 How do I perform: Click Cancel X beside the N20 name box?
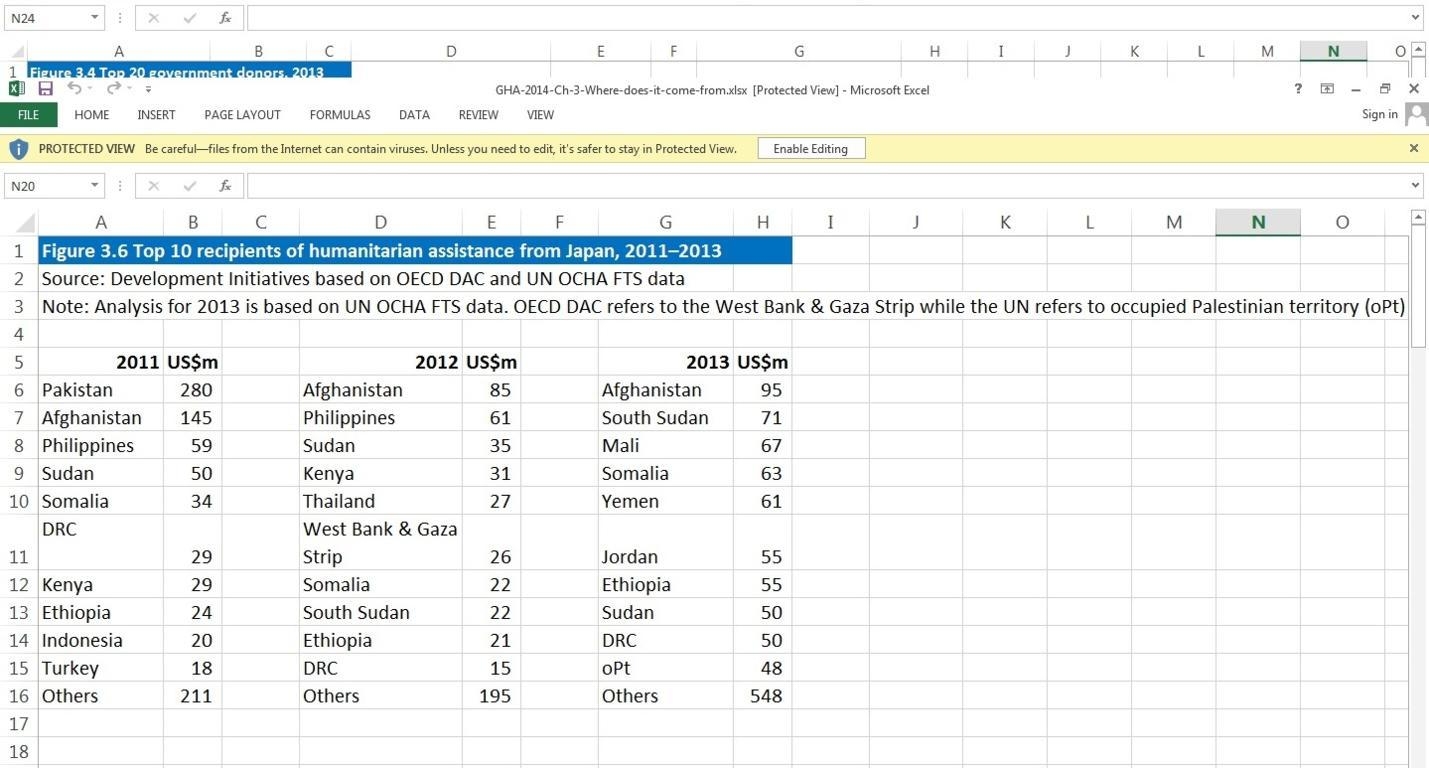(x=154, y=186)
